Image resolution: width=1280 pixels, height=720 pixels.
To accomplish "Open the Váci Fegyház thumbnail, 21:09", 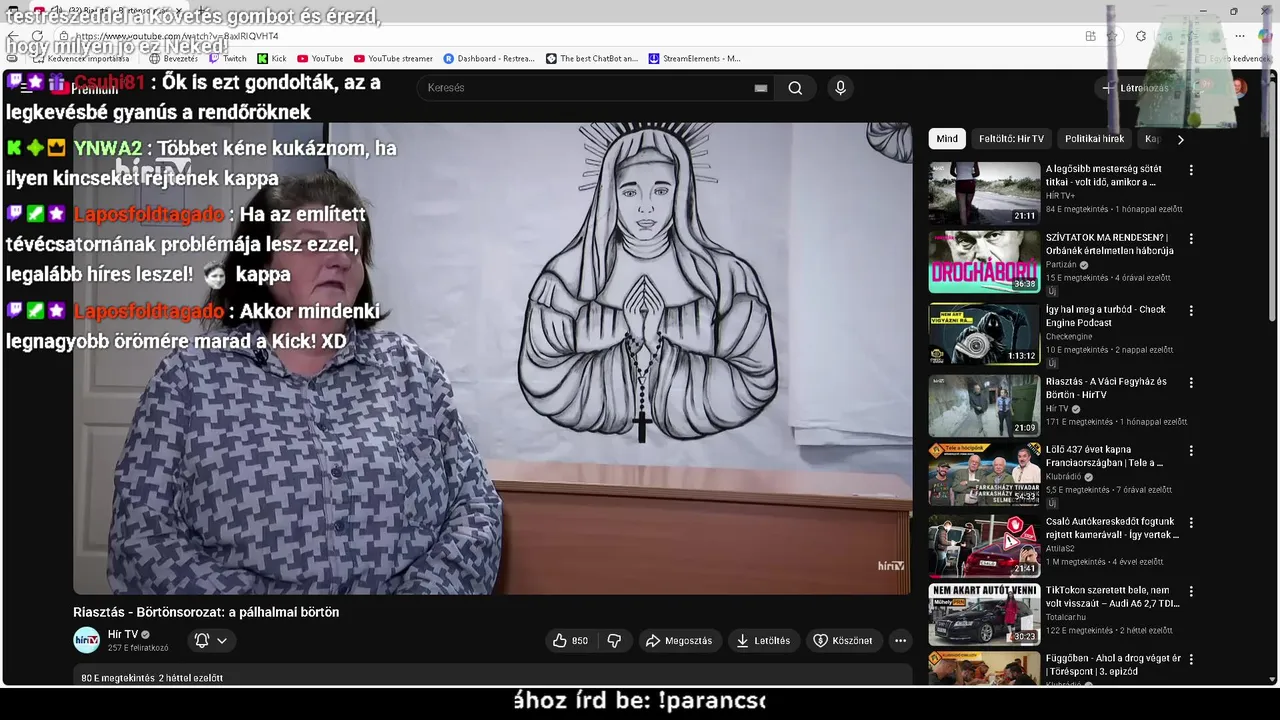I will [x=984, y=405].
